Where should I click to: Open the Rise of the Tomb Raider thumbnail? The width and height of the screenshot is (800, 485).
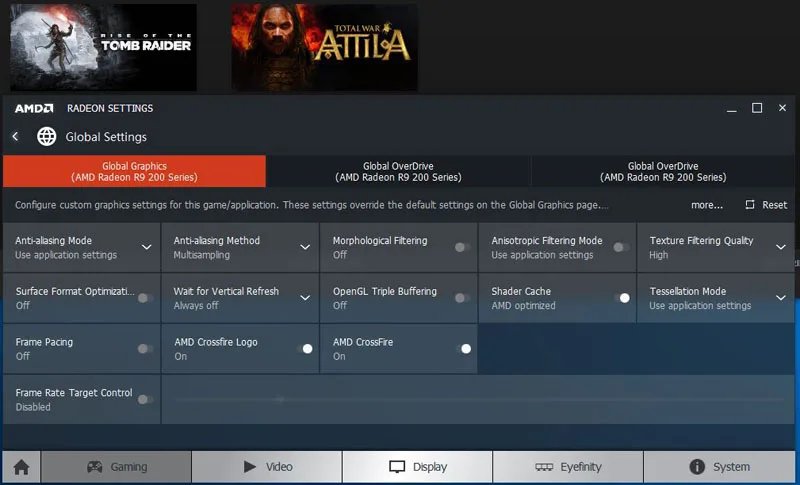pyautogui.click(x=103, y=47)
